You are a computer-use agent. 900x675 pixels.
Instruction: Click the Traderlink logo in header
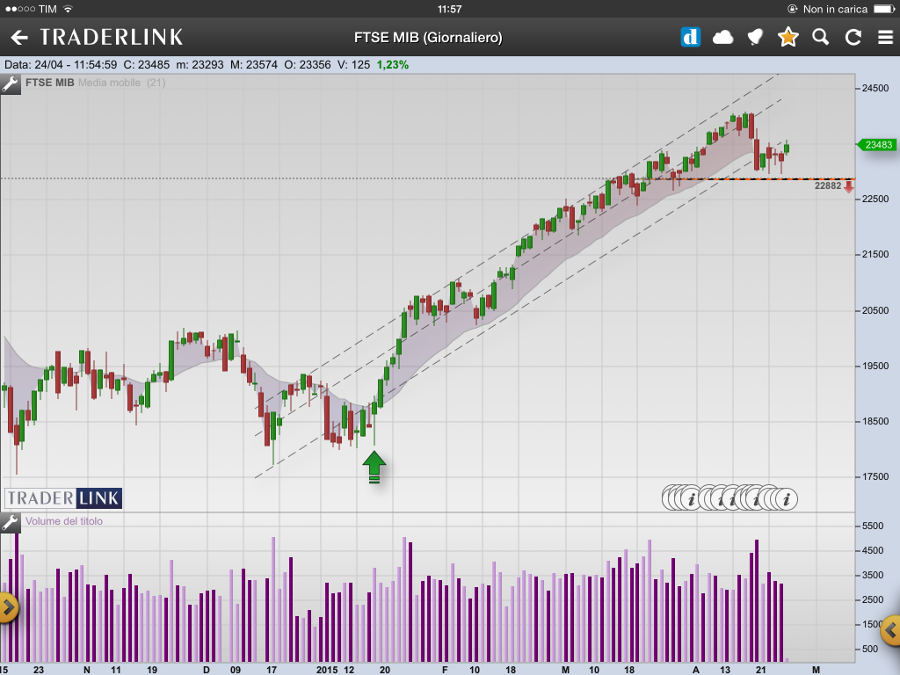click(x=111, y=38)
